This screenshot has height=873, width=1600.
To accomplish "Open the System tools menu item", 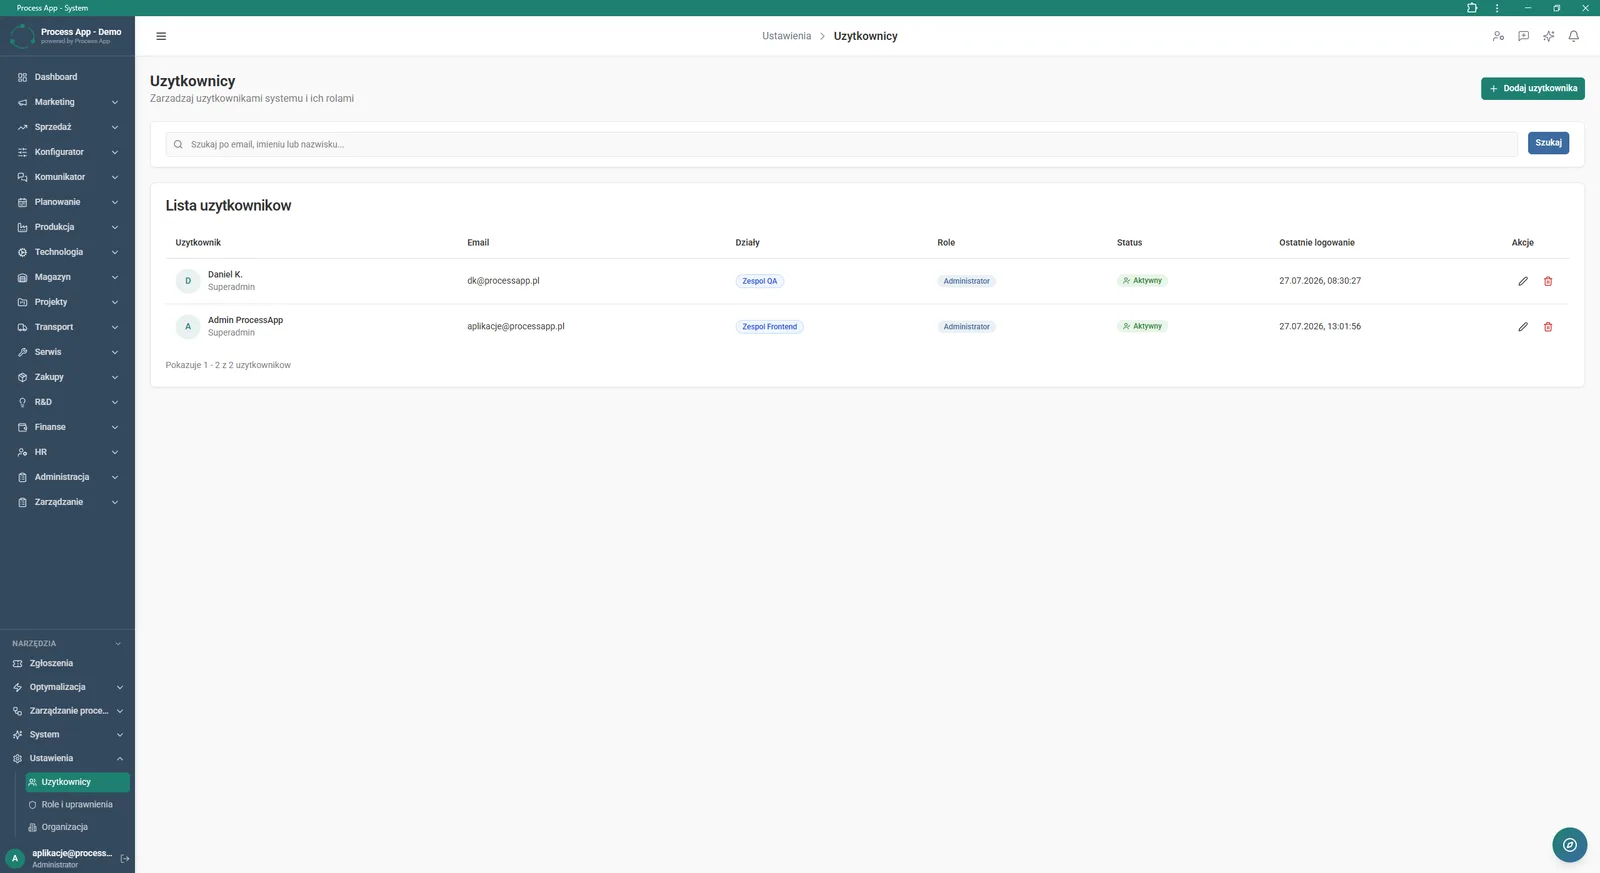I will [x=67, y=735].
